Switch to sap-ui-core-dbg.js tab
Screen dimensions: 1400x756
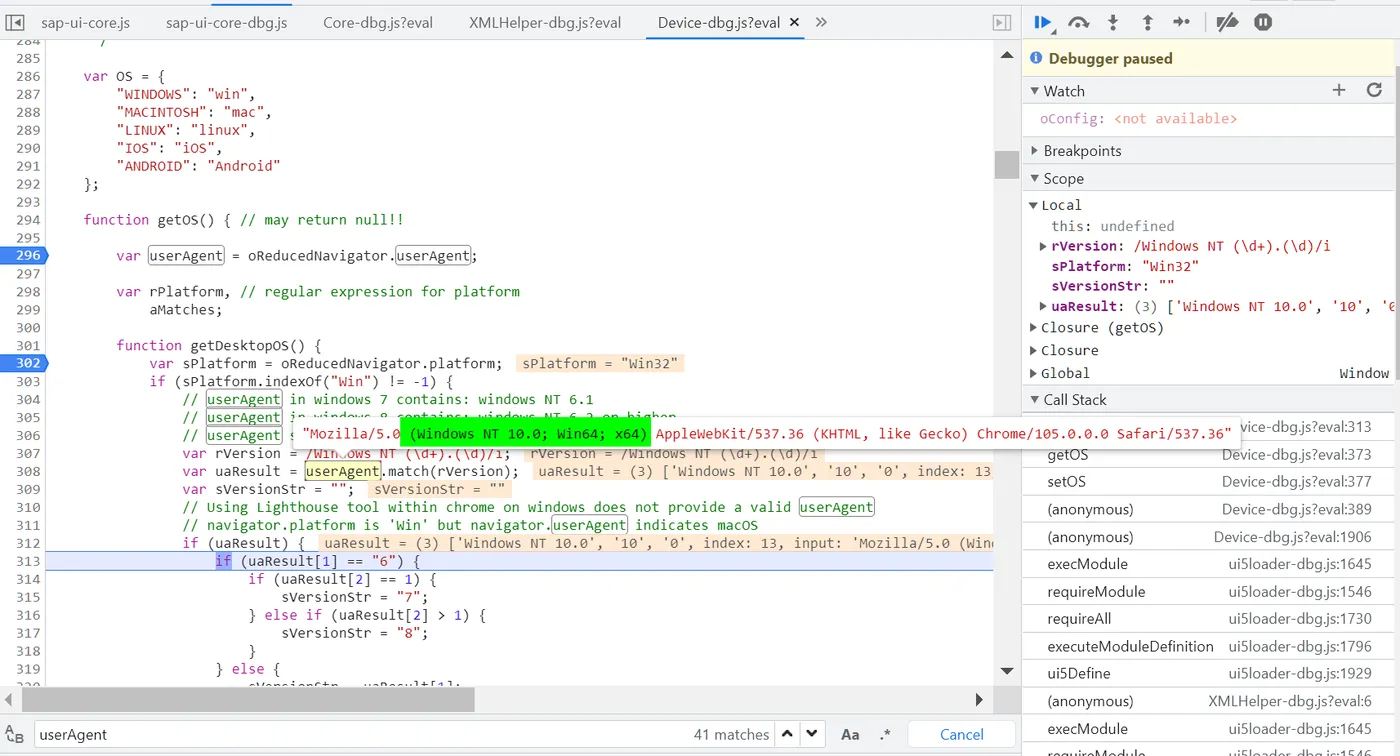tap(226, 22)
